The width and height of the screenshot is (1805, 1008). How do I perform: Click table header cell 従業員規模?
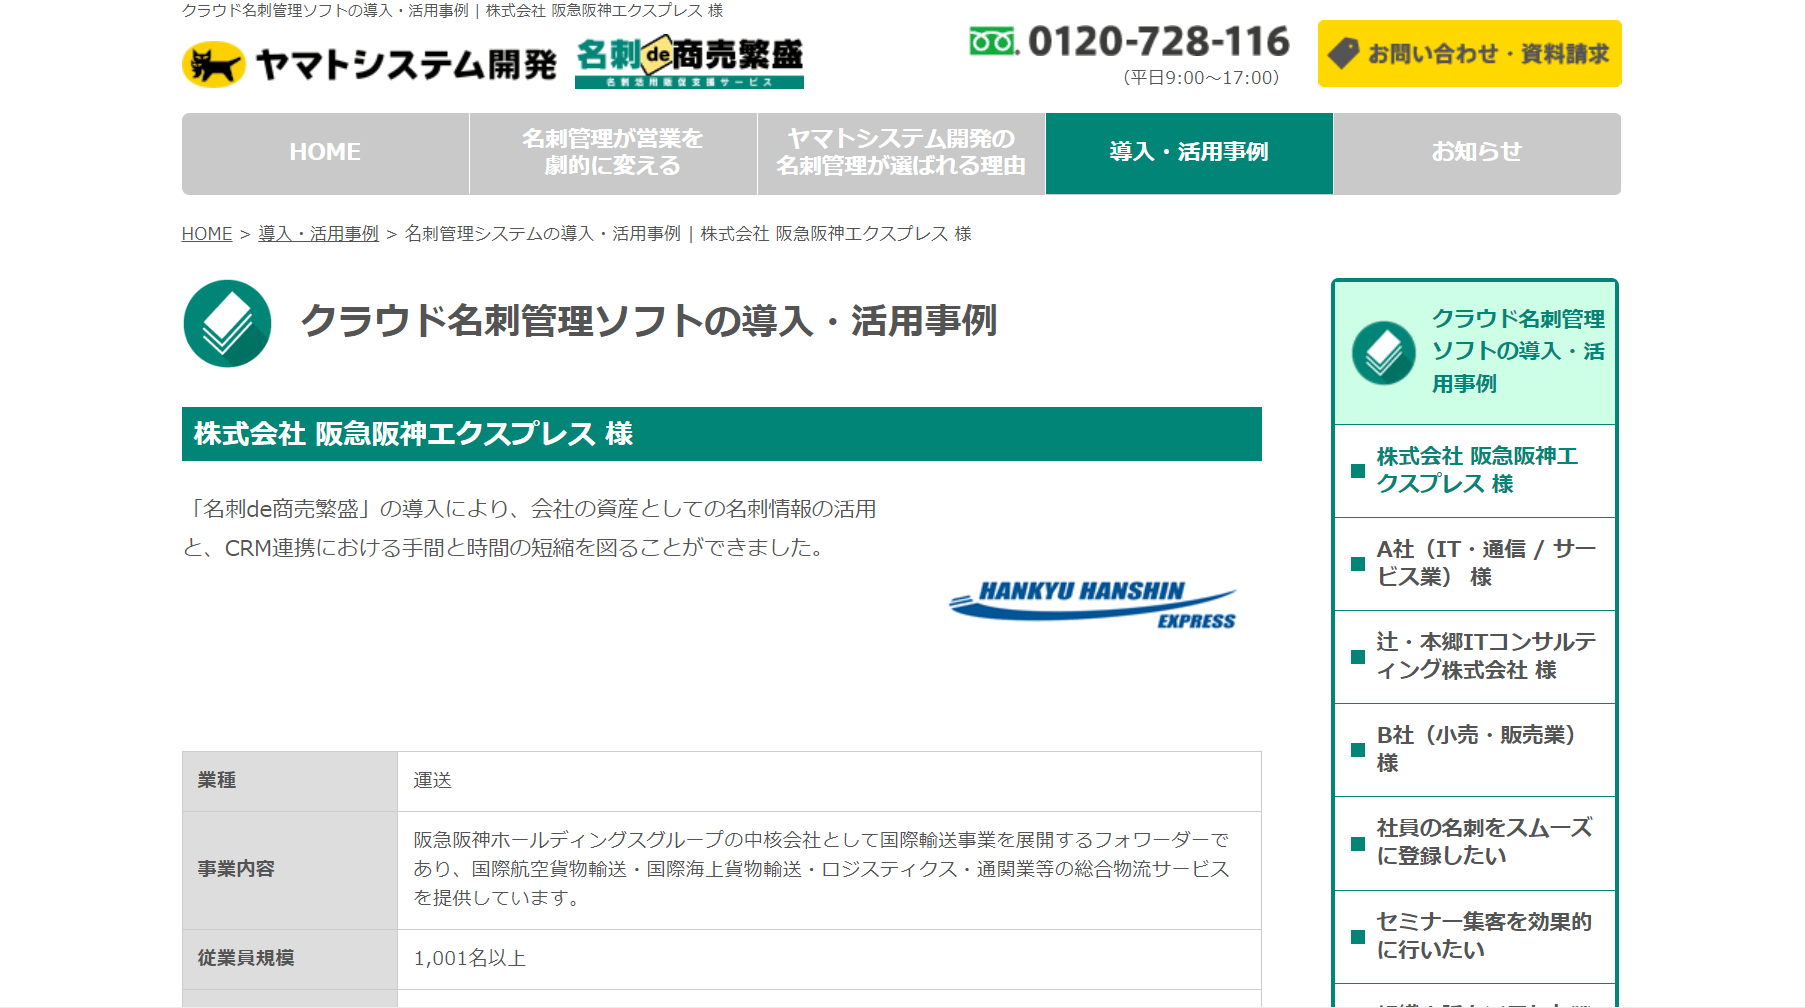290,959
